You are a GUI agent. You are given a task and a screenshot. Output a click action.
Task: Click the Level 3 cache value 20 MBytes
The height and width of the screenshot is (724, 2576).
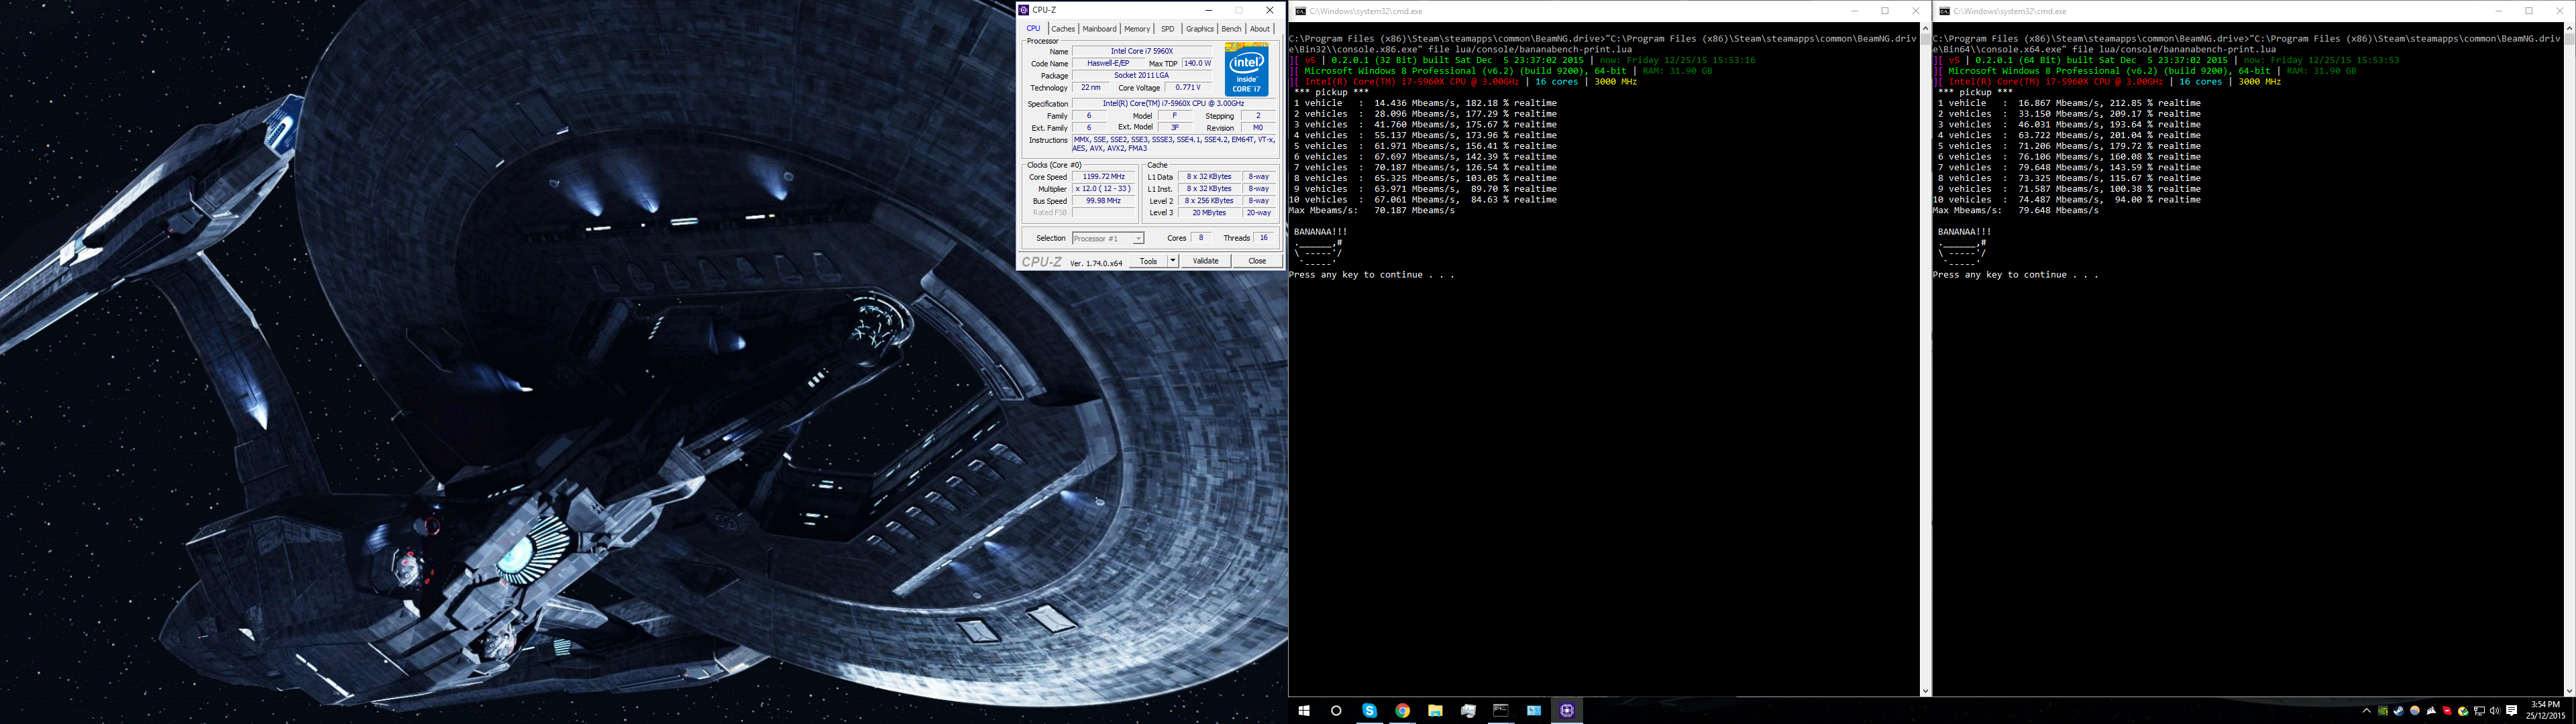(x=1209, y=213)
